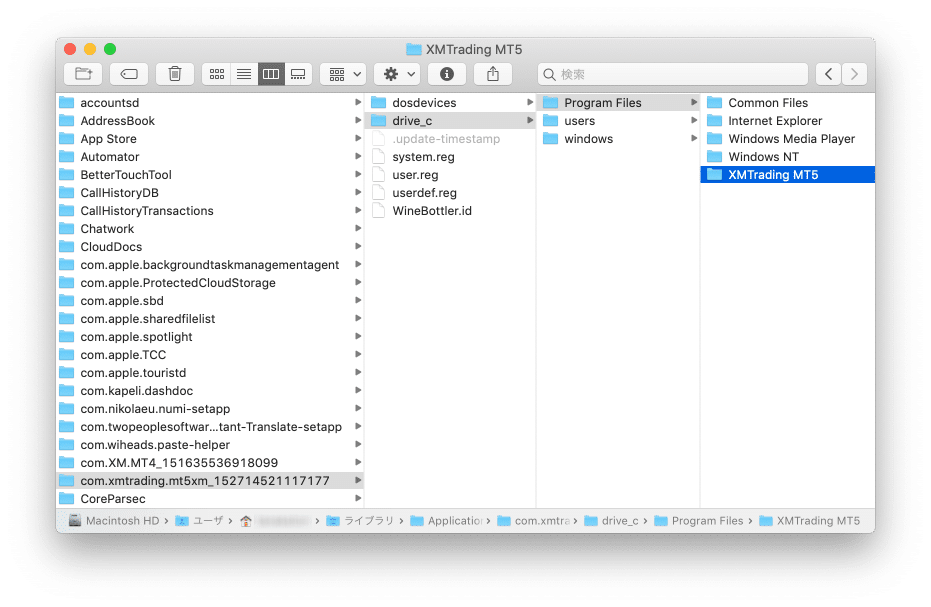This screenshot has width=931, height=607.
Task: Go forward with the right chevron
Action: (854, 74)
